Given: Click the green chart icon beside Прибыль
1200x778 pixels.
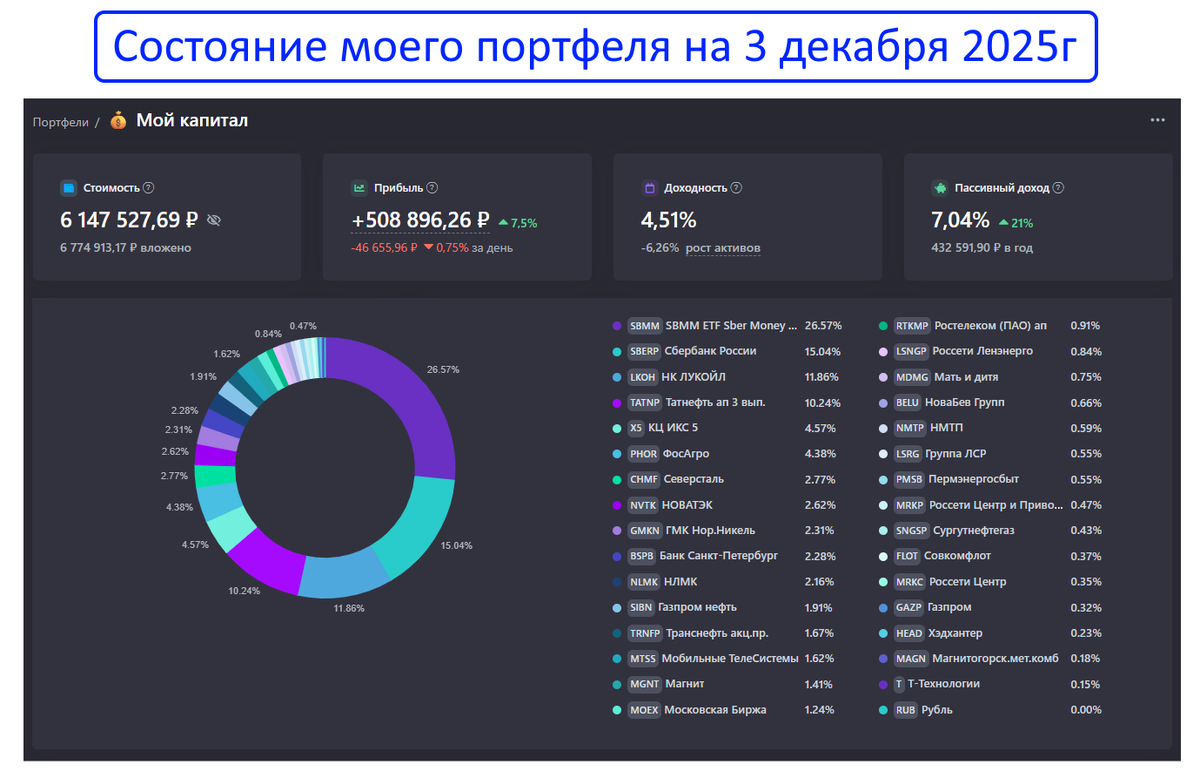Looking at the screenshot, I should [359, 187].
